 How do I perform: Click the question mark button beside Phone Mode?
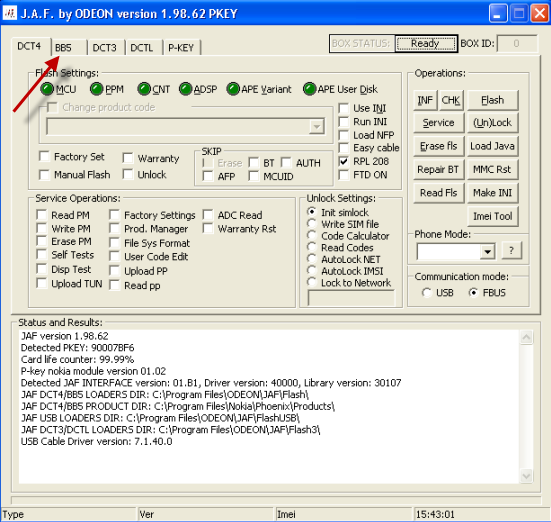[511, 251]
